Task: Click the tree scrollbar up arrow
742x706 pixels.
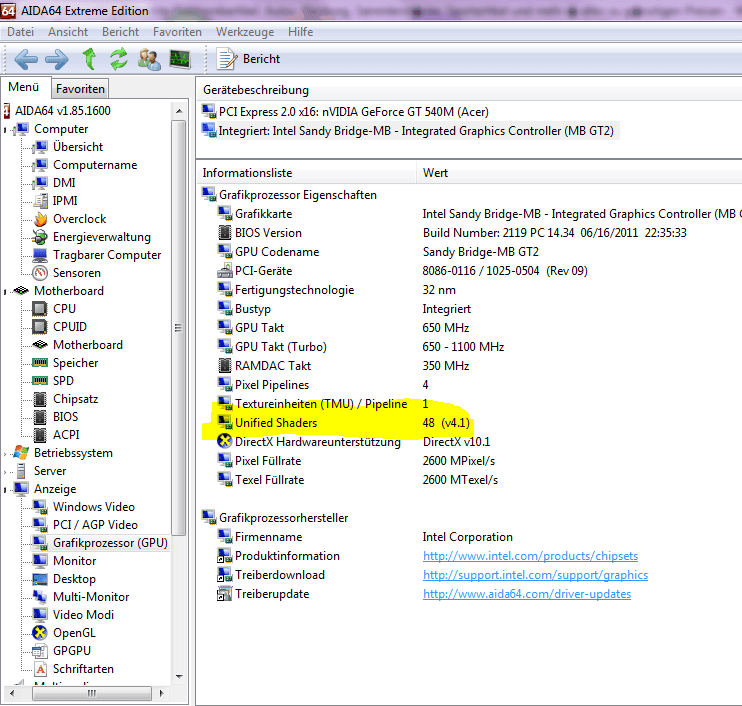Action: point(179,111)
